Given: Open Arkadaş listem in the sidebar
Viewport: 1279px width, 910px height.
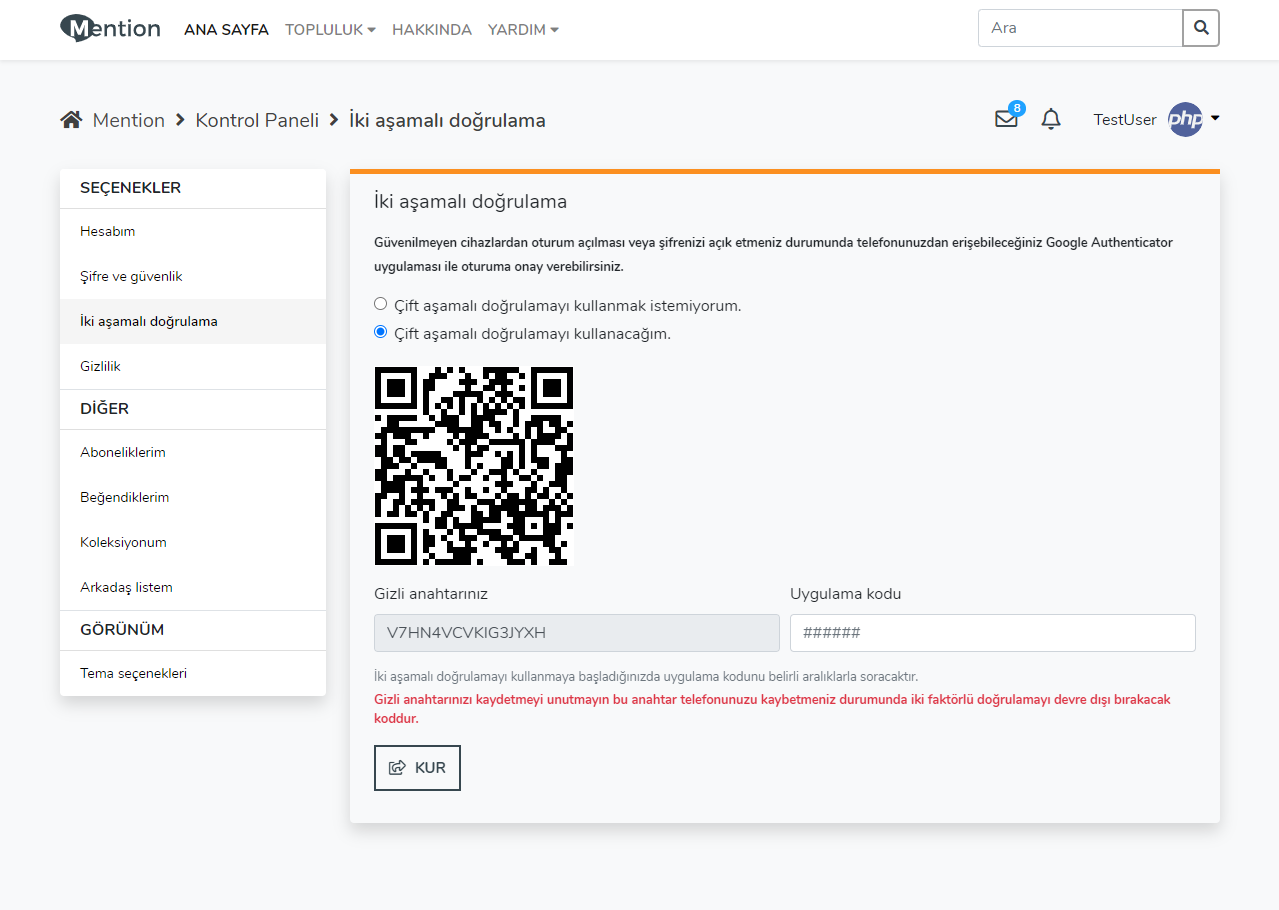Looking at the screenshot, I should 193,587.
